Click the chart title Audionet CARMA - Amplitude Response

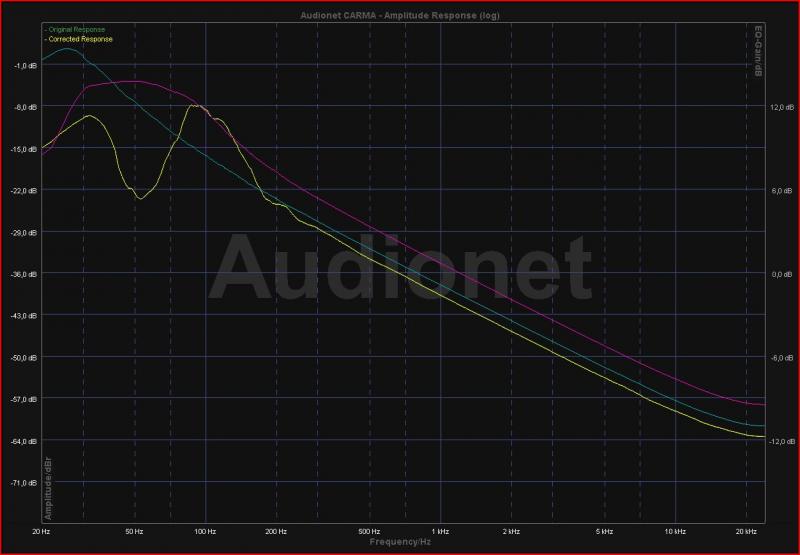click(400, 15)
